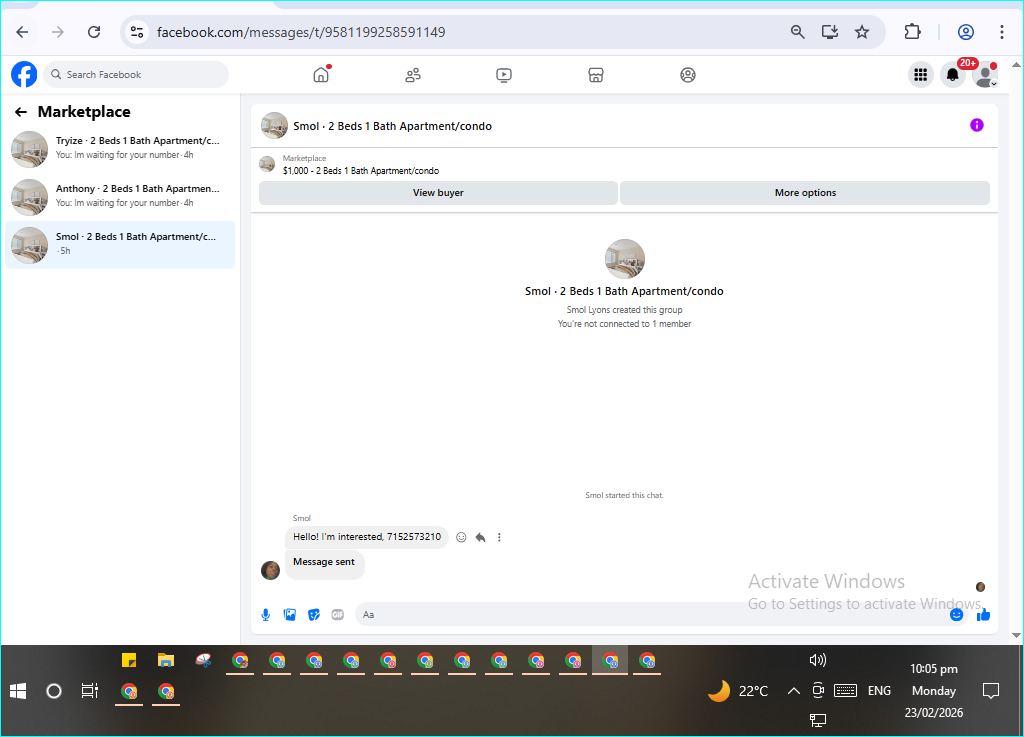The width and height of the screenshot is (1024, 737).
Task: Click the browser back arrow
Action: (x=22, y=32)
